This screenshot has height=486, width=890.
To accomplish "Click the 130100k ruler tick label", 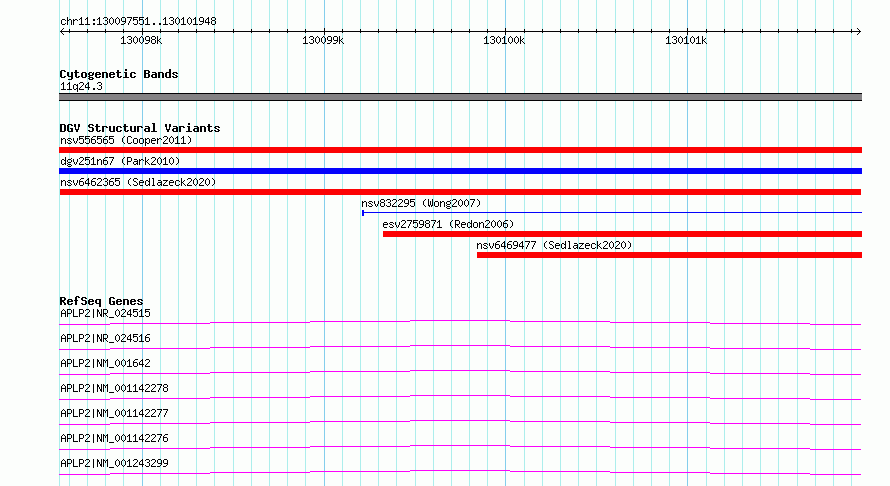I will pos(504,40).
